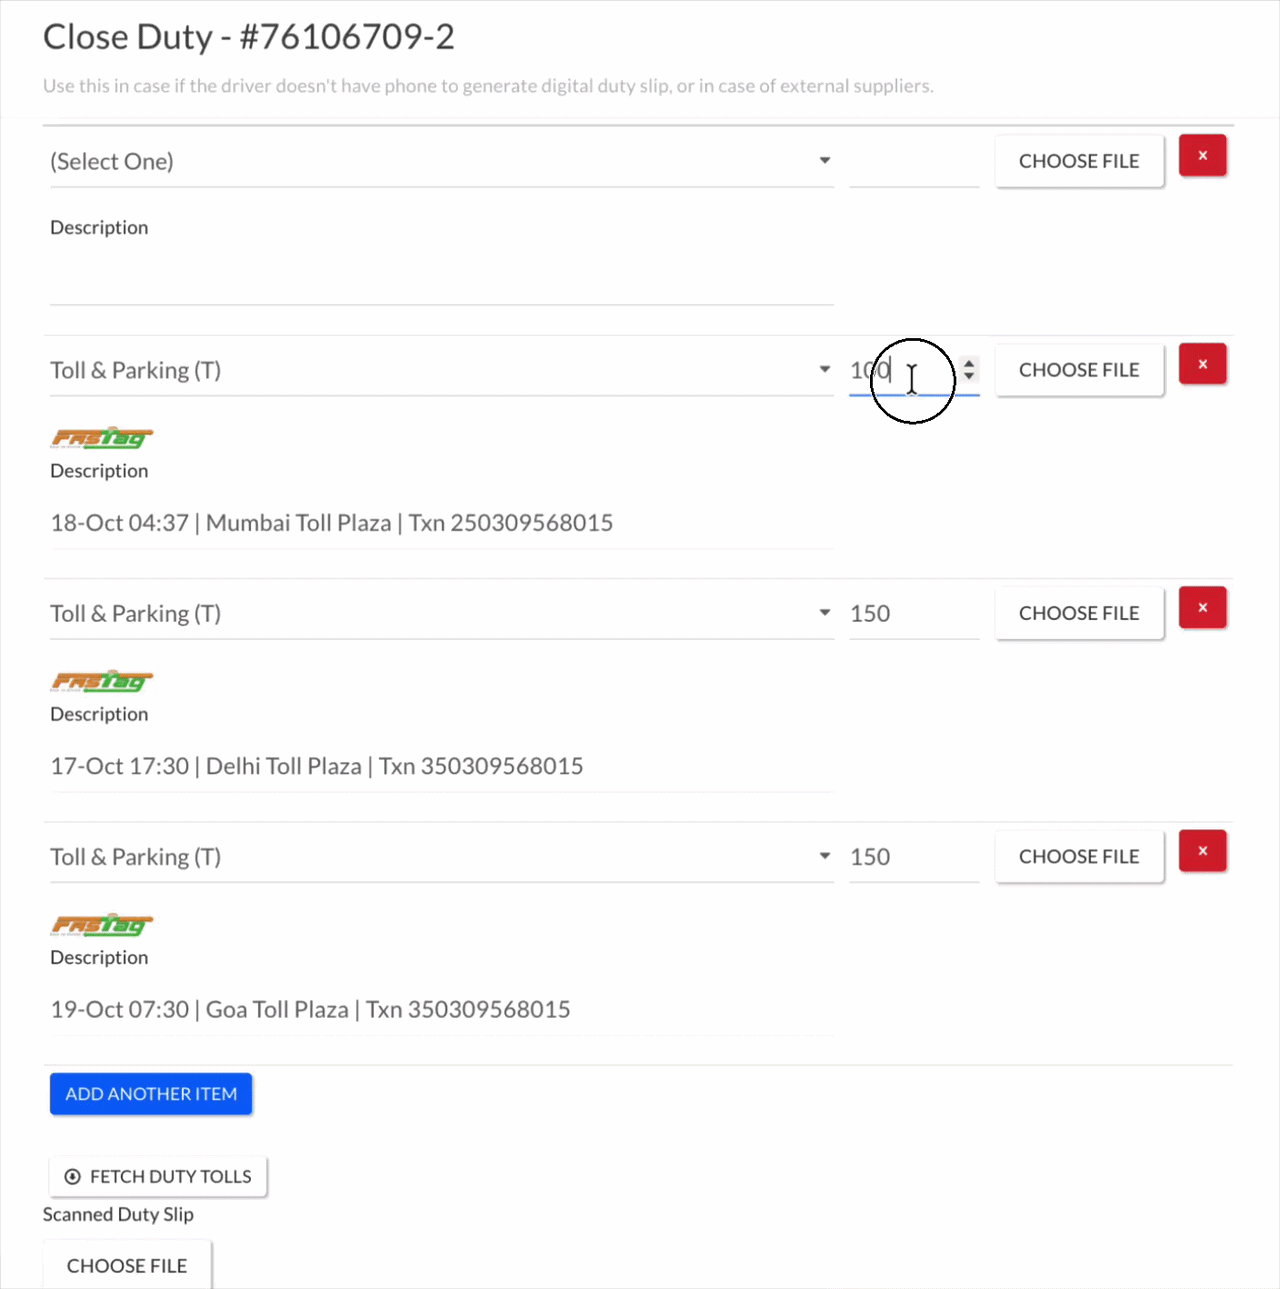Click FETCH DUTY TOLLS button
This screenshot has height=1289, width=1280.
click(158, 1177)
